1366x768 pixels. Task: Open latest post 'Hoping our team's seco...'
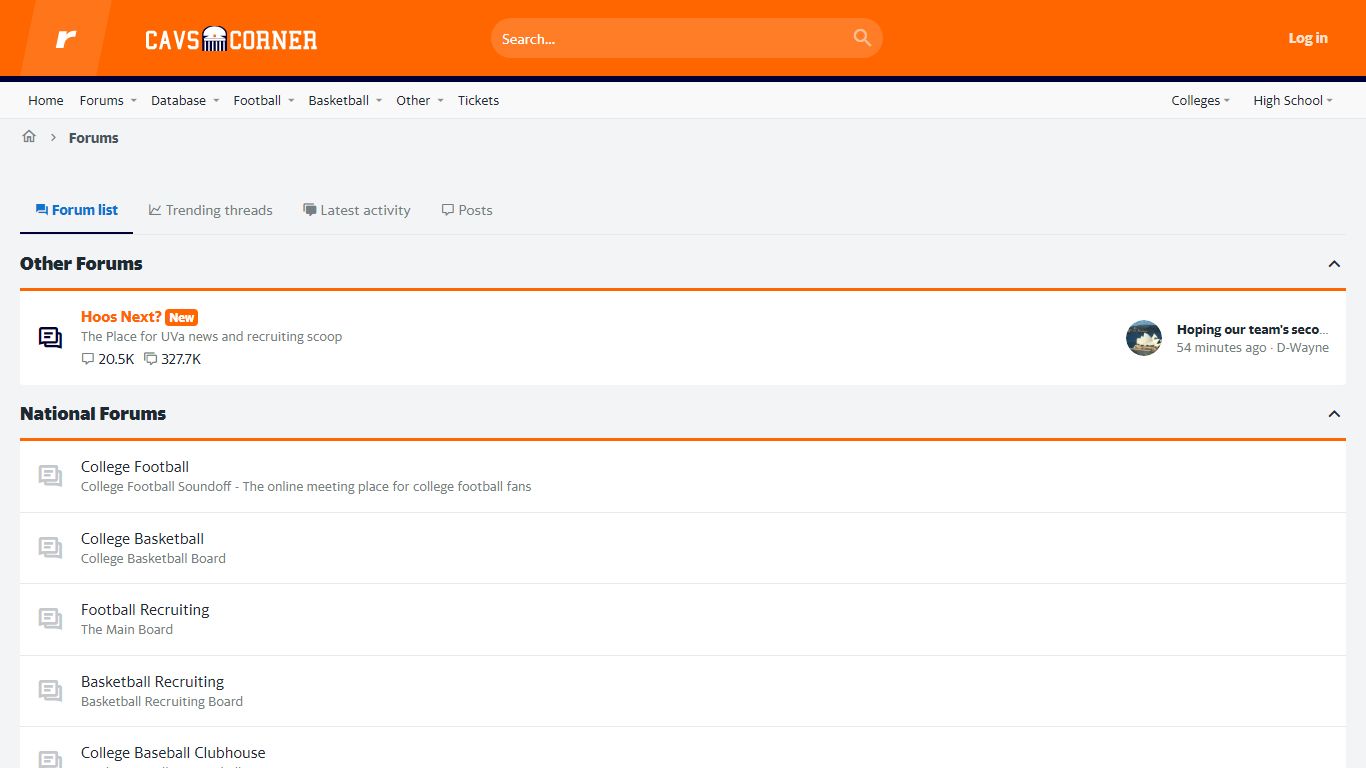[1252, 329]
